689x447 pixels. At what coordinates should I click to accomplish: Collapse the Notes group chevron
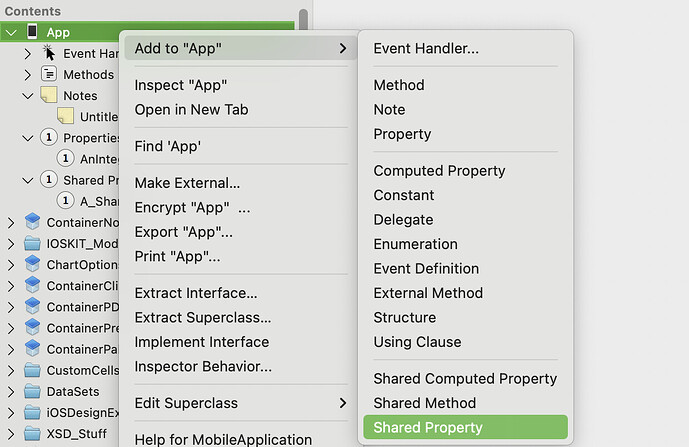pos(28,96)
